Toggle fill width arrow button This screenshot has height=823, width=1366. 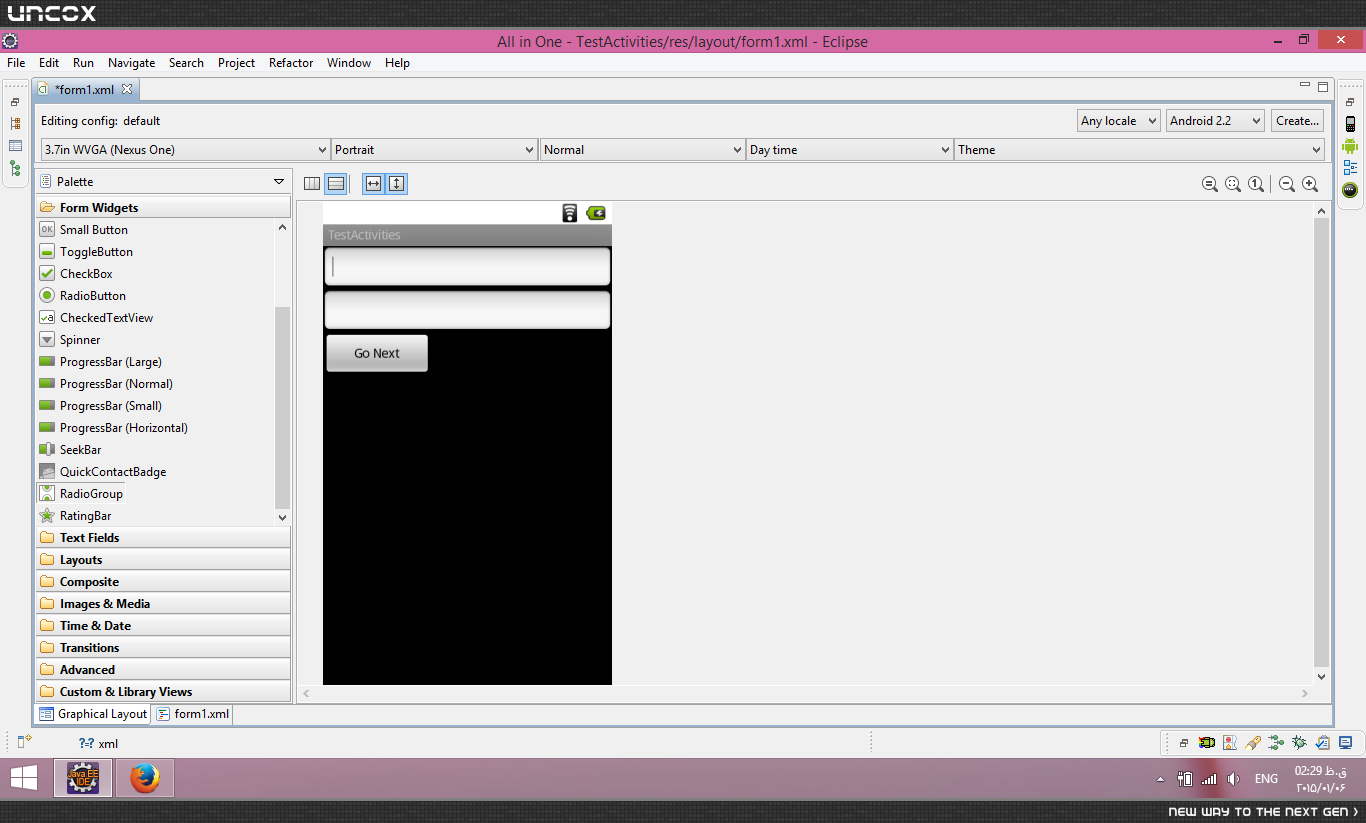[373, 184]
